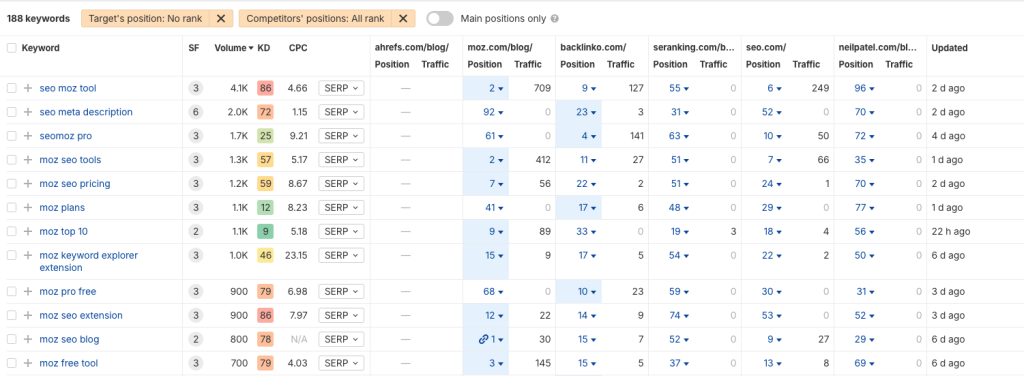Remove Competitors' positions All rank filter

tap(403, 18)
